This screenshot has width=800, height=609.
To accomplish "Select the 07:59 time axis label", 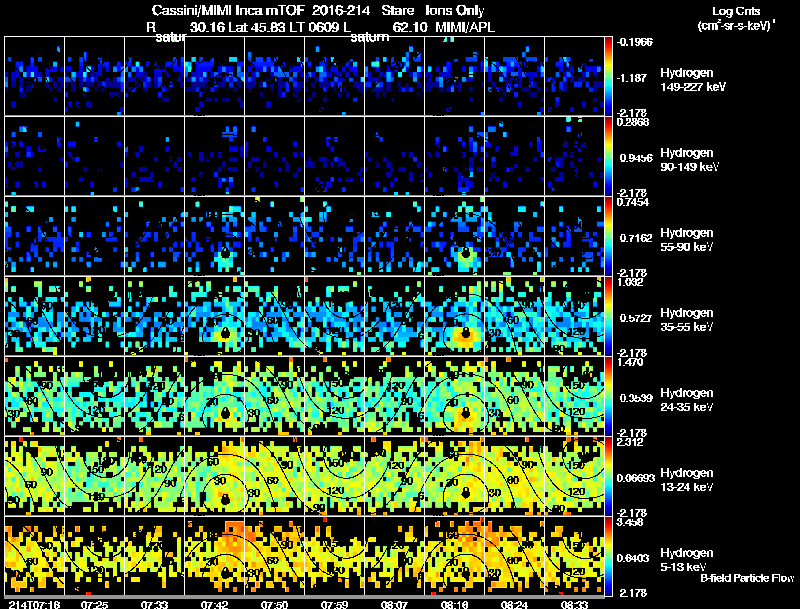I will [334, 604].
